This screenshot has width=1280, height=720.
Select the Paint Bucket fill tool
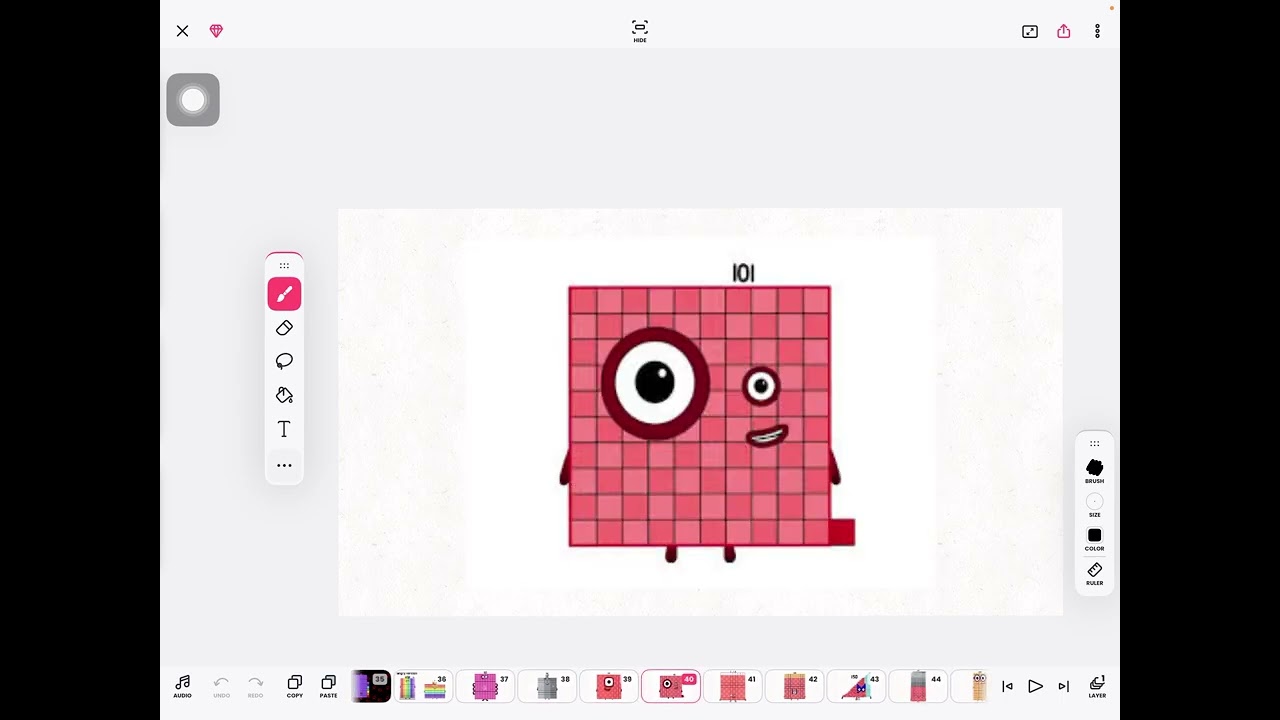click(x=284, y=395)
